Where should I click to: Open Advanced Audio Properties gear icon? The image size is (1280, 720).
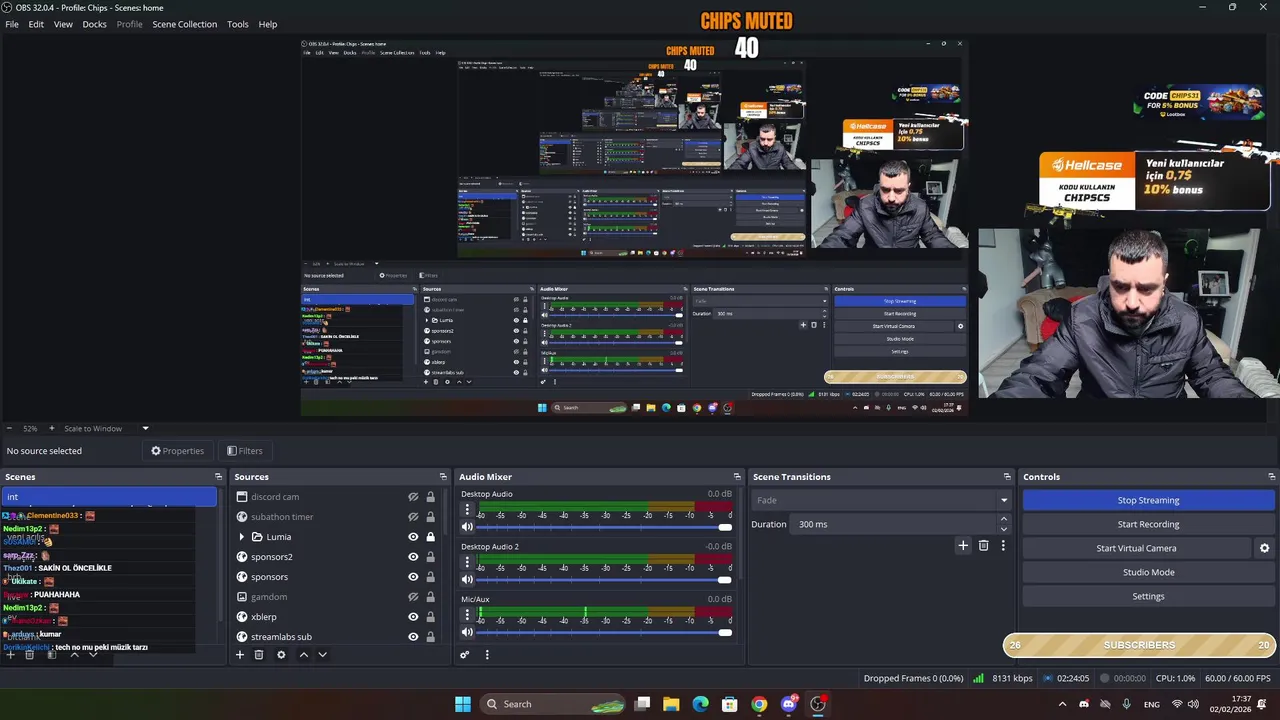pyautogui.click(x=465, y=655)
